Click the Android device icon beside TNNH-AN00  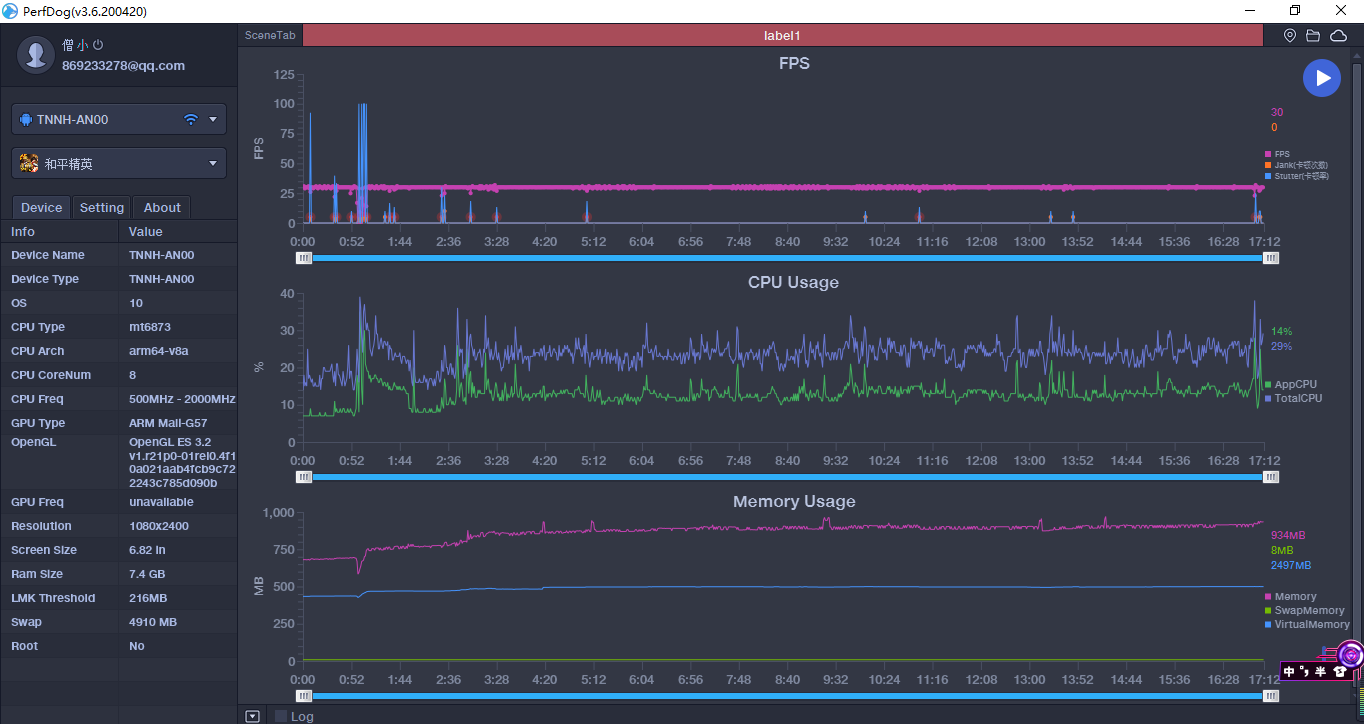[26, 119]
